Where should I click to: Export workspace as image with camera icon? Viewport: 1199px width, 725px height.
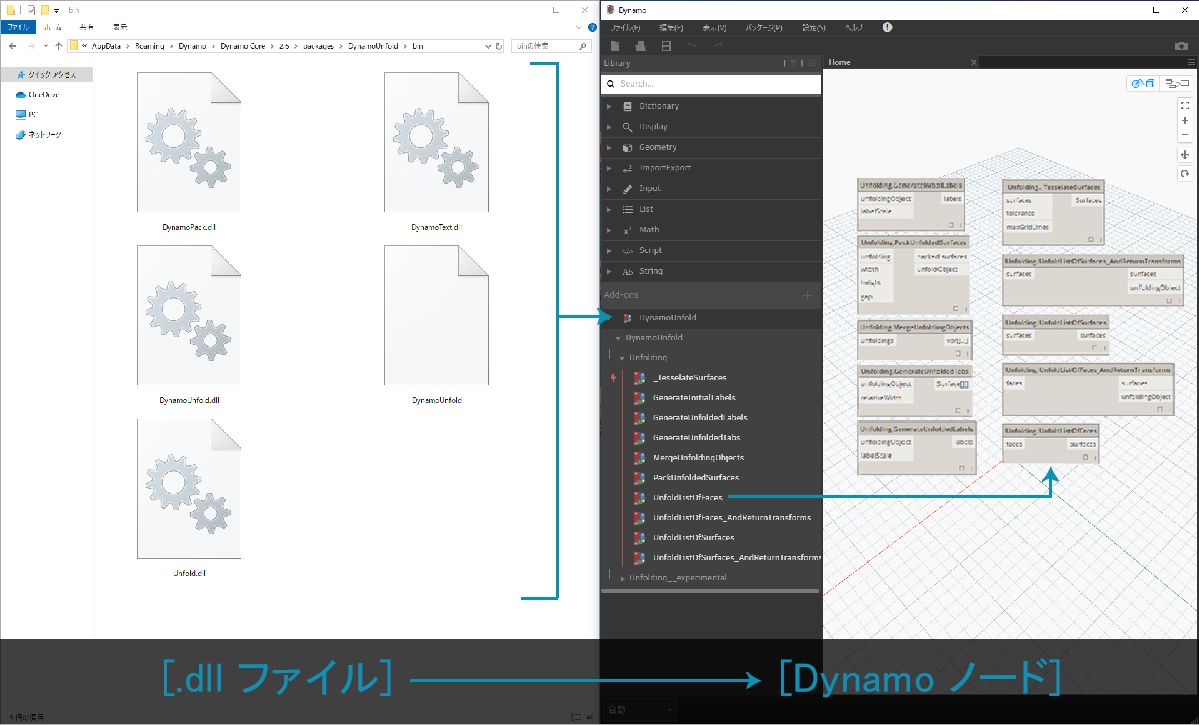(x=1181, y=46)
